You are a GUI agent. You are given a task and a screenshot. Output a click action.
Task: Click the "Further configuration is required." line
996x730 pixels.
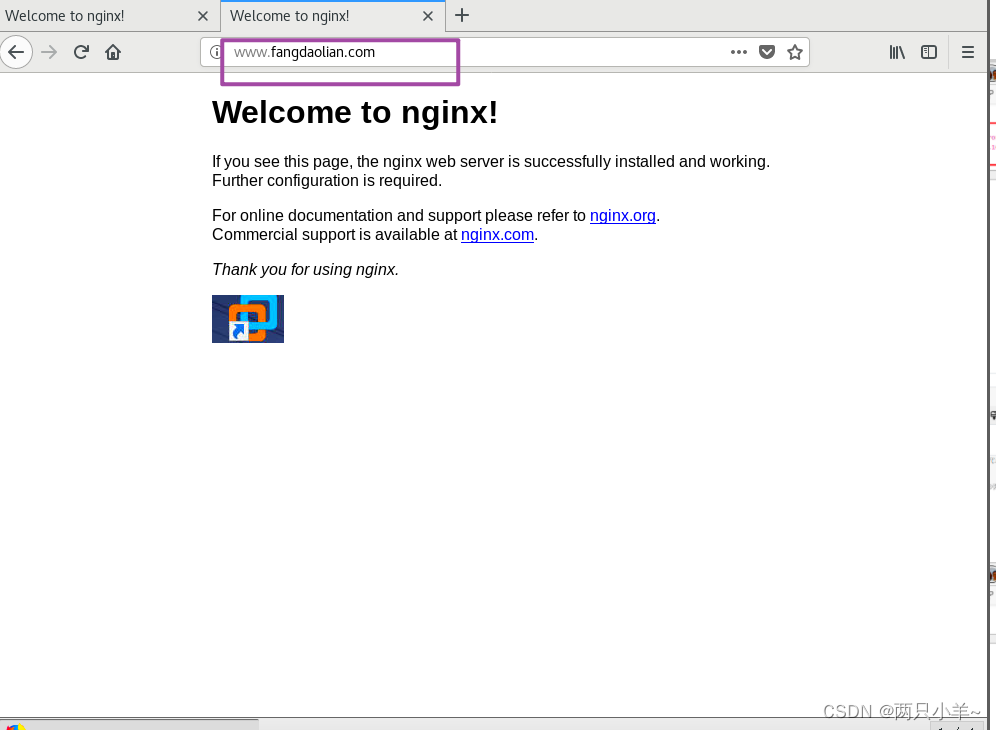tap(326, 180)
